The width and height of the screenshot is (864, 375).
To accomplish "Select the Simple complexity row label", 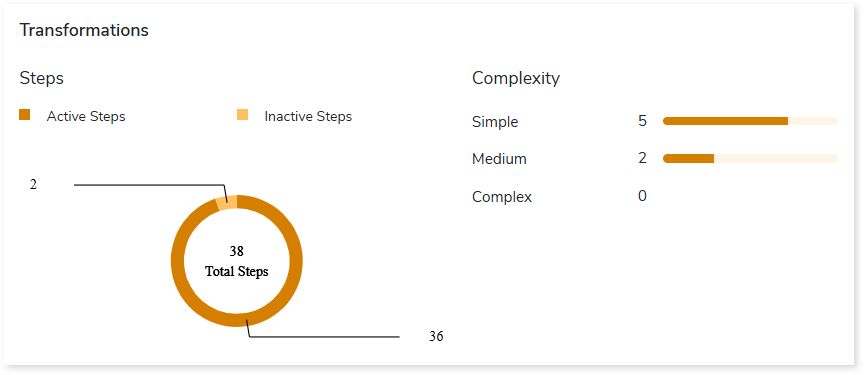I will 495,122.
